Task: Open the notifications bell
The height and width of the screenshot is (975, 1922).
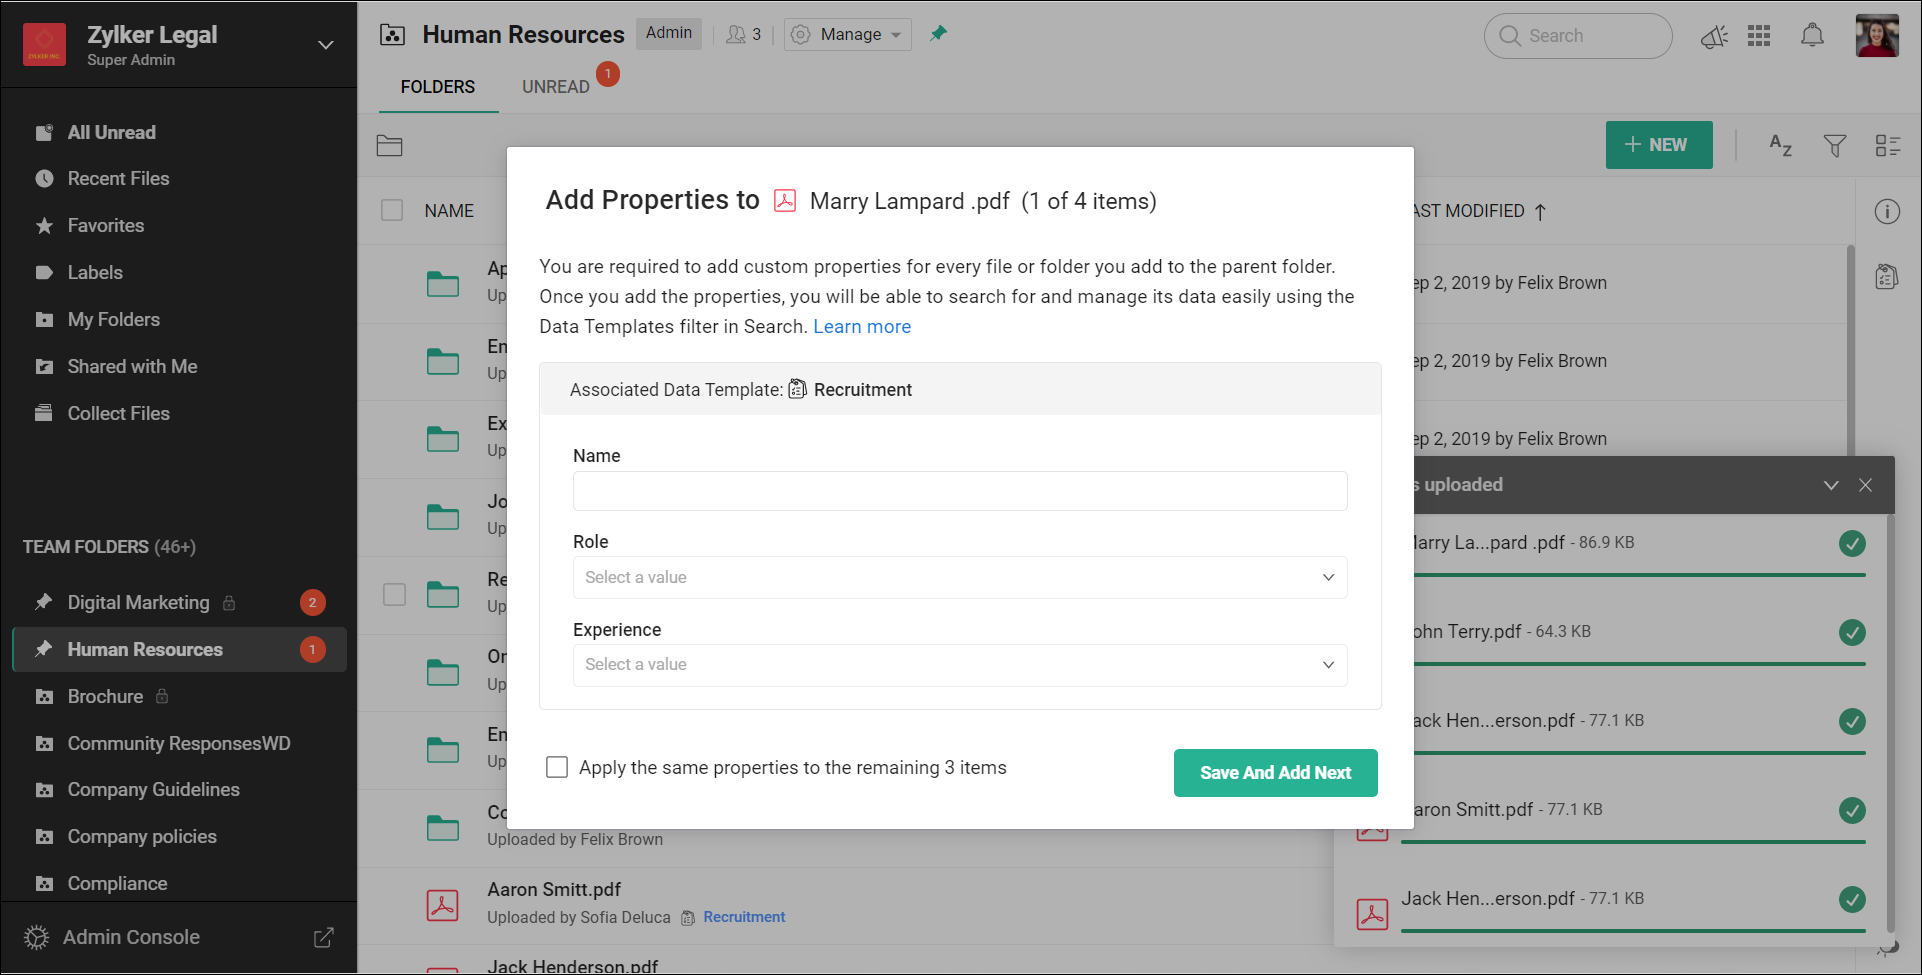Action: (x=1812, y=36)
